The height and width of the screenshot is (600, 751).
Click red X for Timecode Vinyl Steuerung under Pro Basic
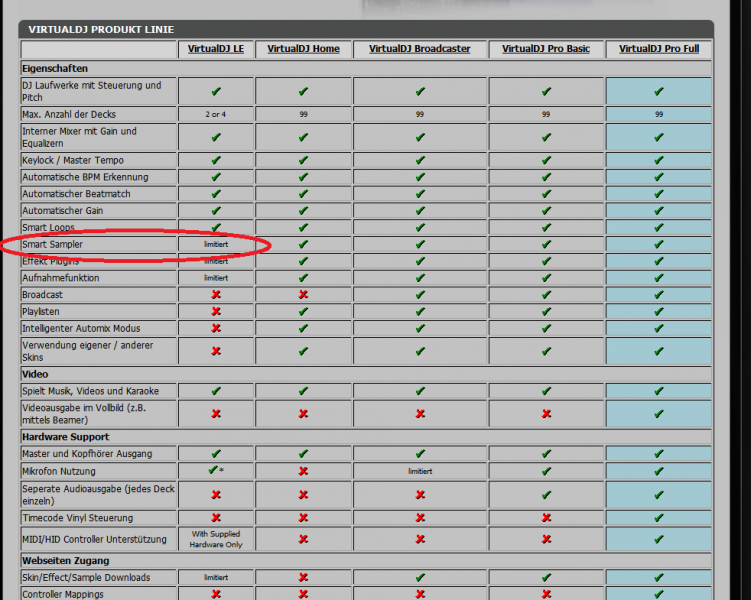point(546,518)
